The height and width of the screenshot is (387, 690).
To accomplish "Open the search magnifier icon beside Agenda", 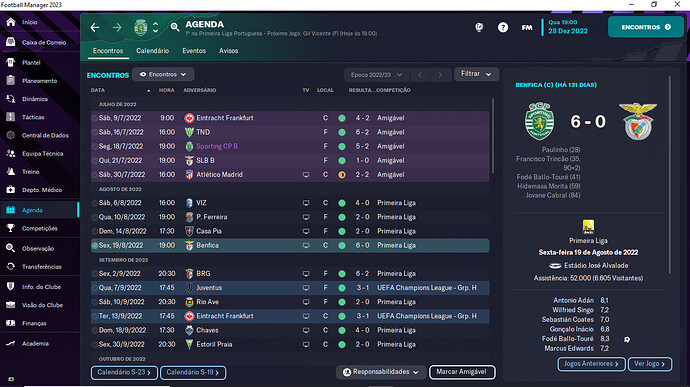I will 175,27.
